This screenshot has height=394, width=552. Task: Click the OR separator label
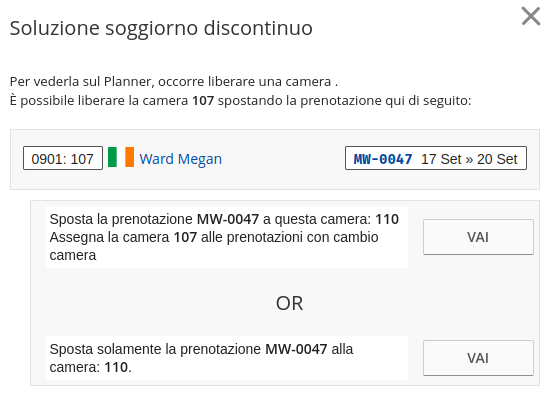pyautogui.click(x=289, y=303)
